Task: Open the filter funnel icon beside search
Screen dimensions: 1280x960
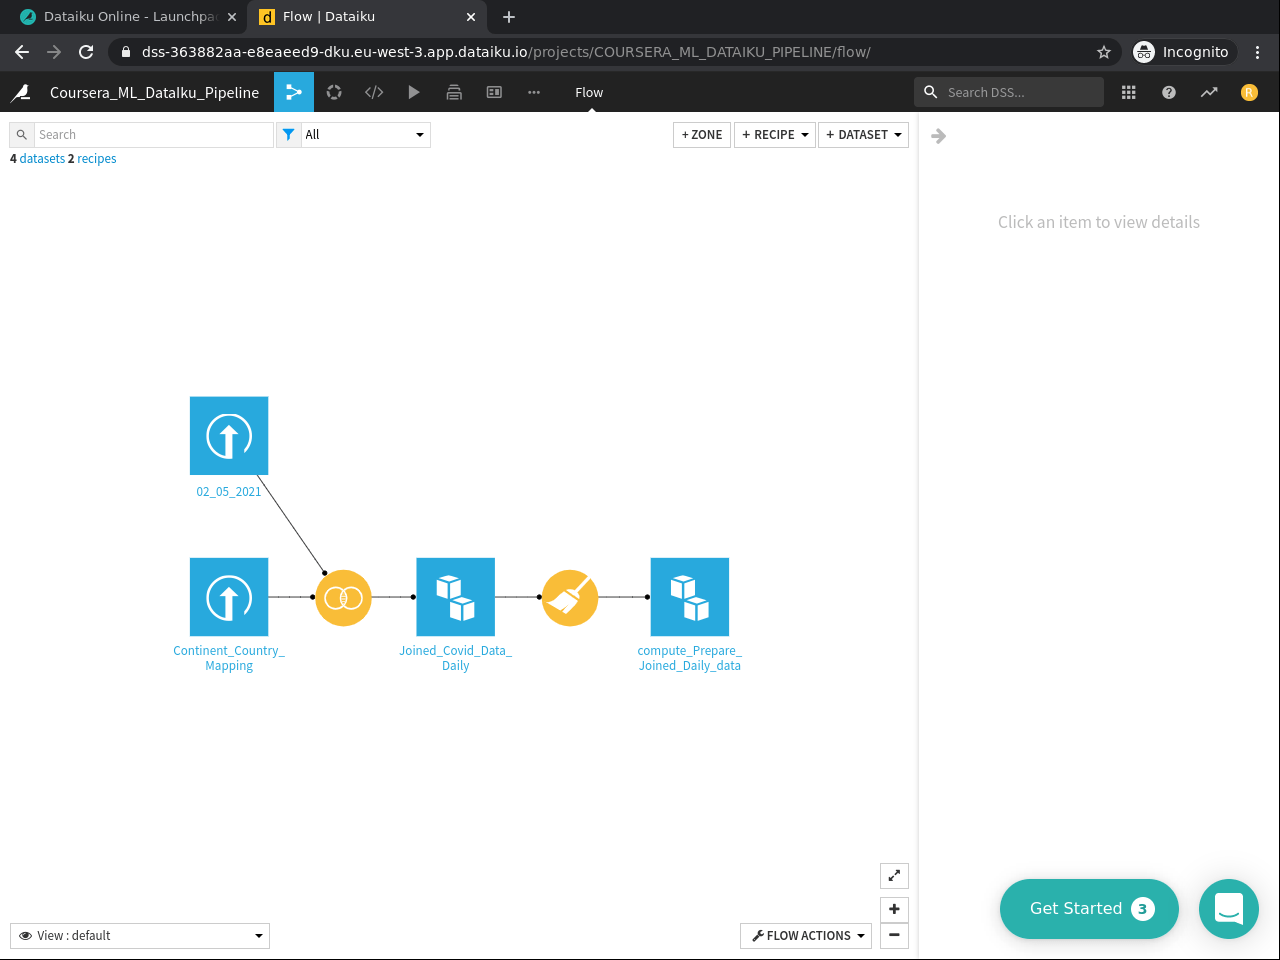Action: tap(289, 134)
